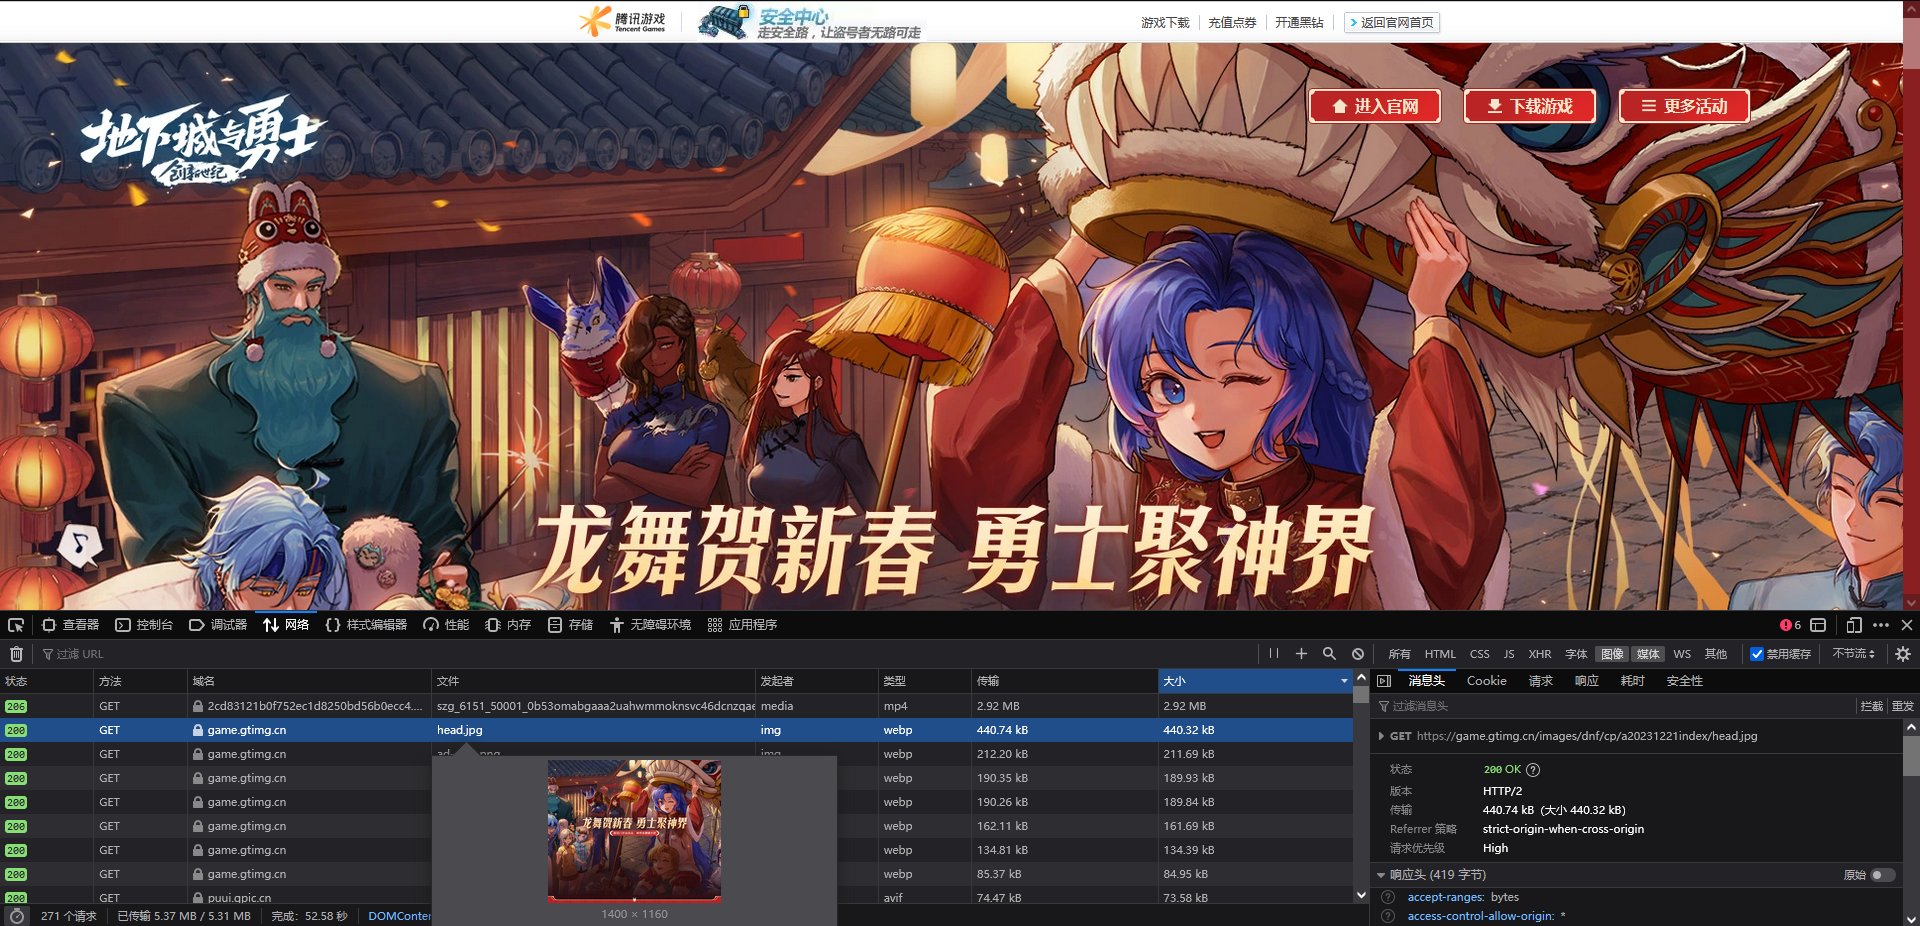
Task: Click the 下载游戏 download button
Action: tap(1530, 106)
